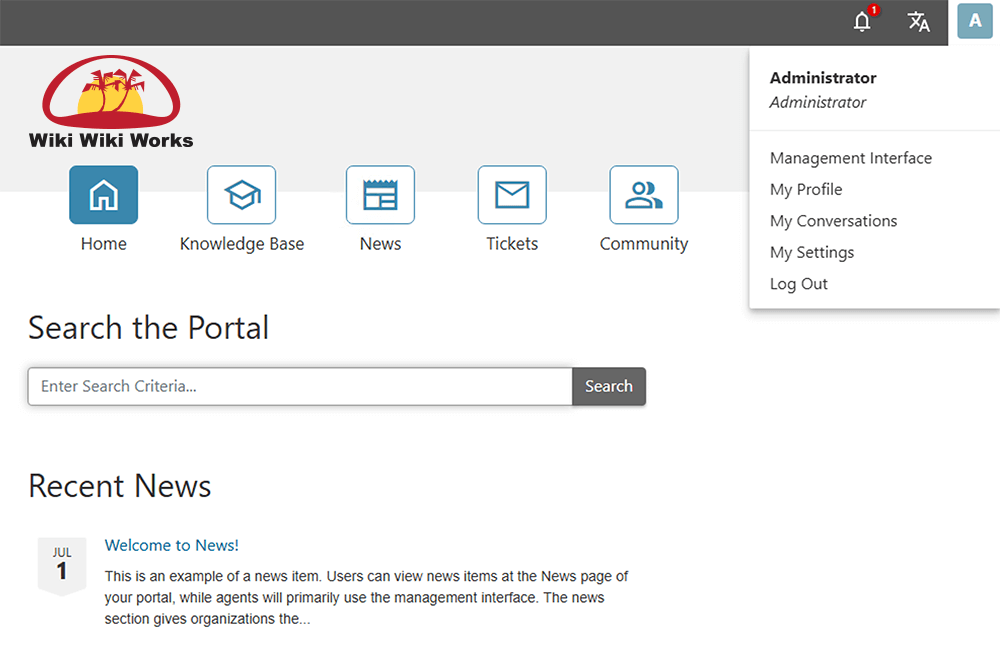1000x650 pixels.
Task: Click the news item excerpt text
Action: pos(366,598)
